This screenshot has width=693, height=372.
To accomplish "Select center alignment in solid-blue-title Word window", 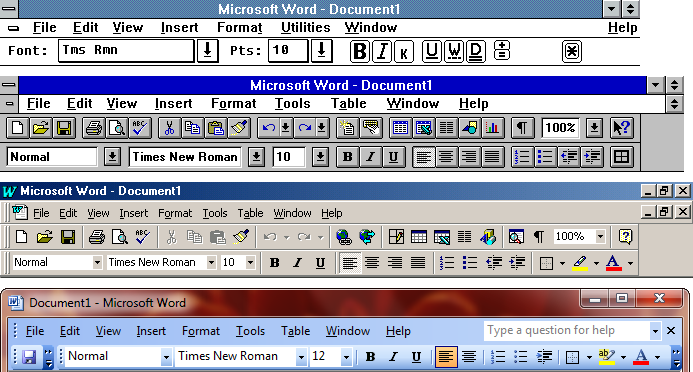I will [x=446, y=157].
